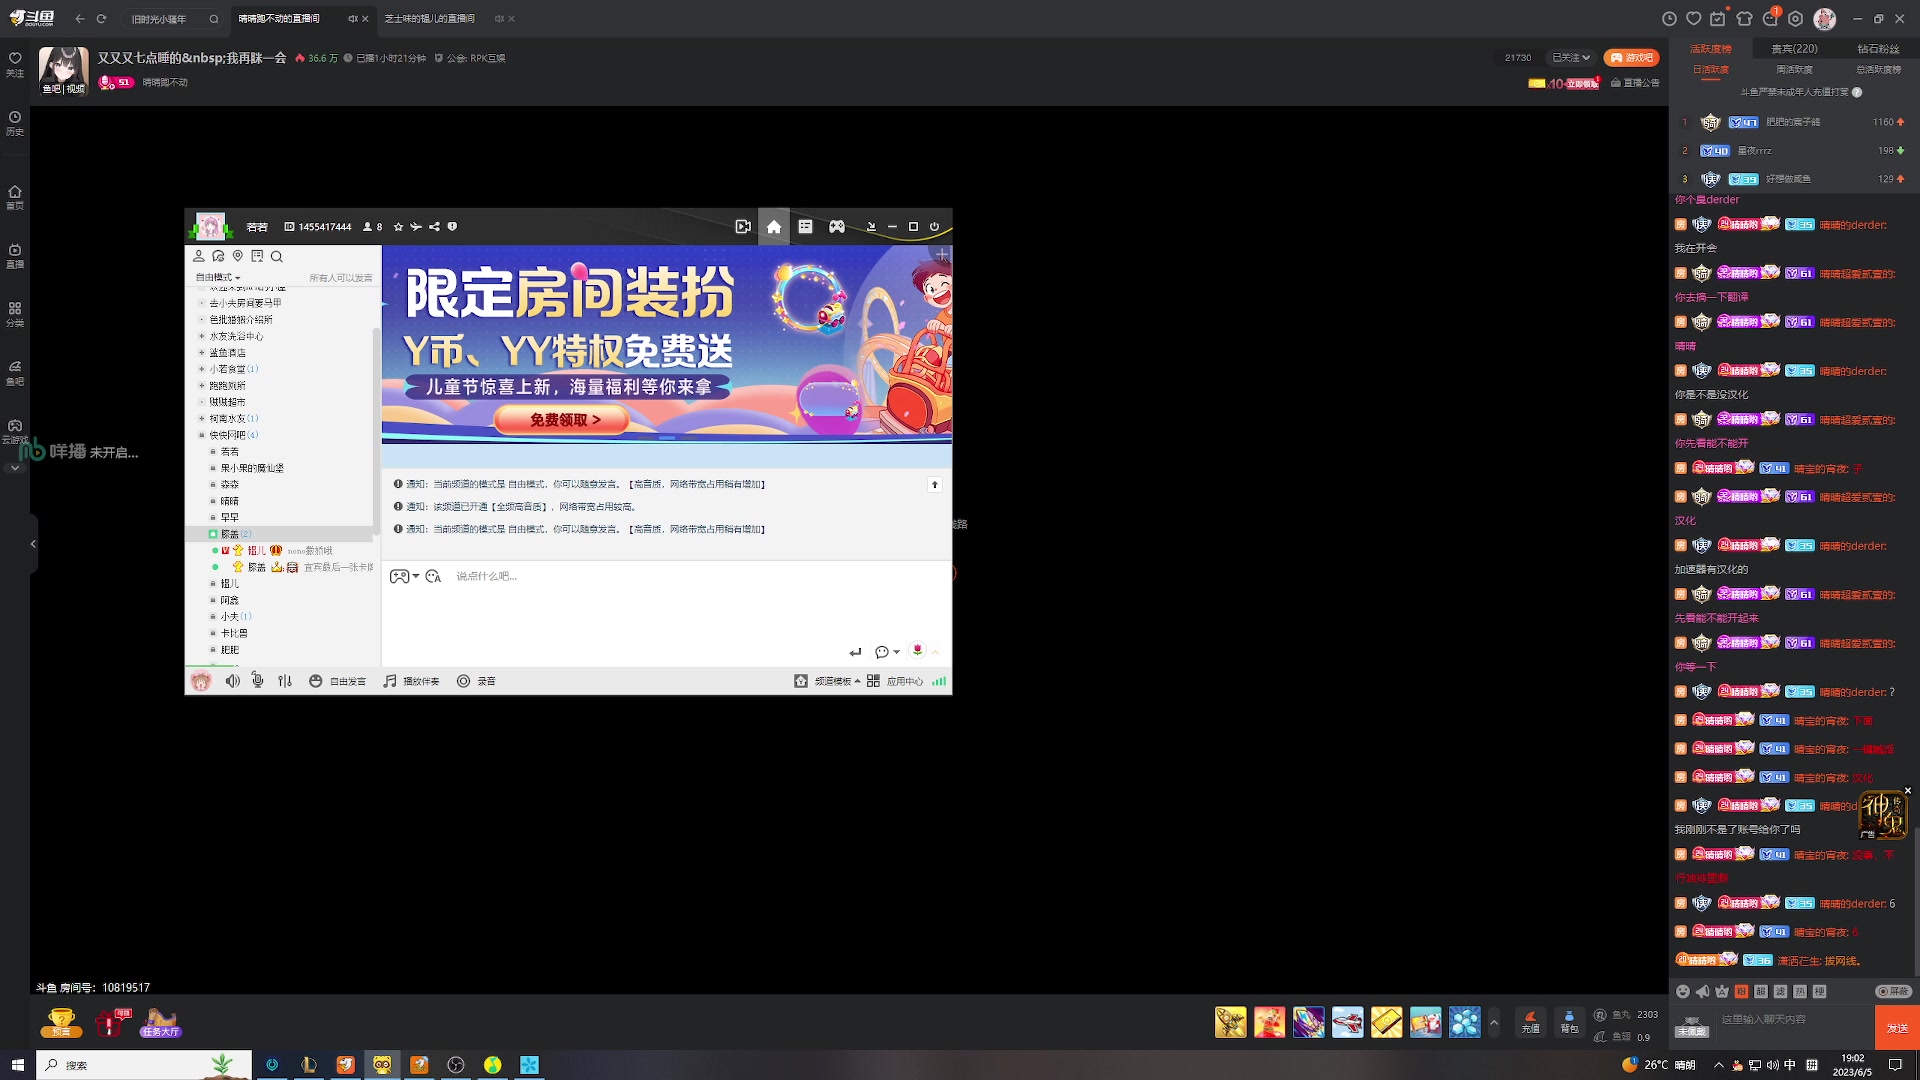Share the YY channel using share icon
The width and height of the screenshot is (1920, 1080).
[434, 227]
